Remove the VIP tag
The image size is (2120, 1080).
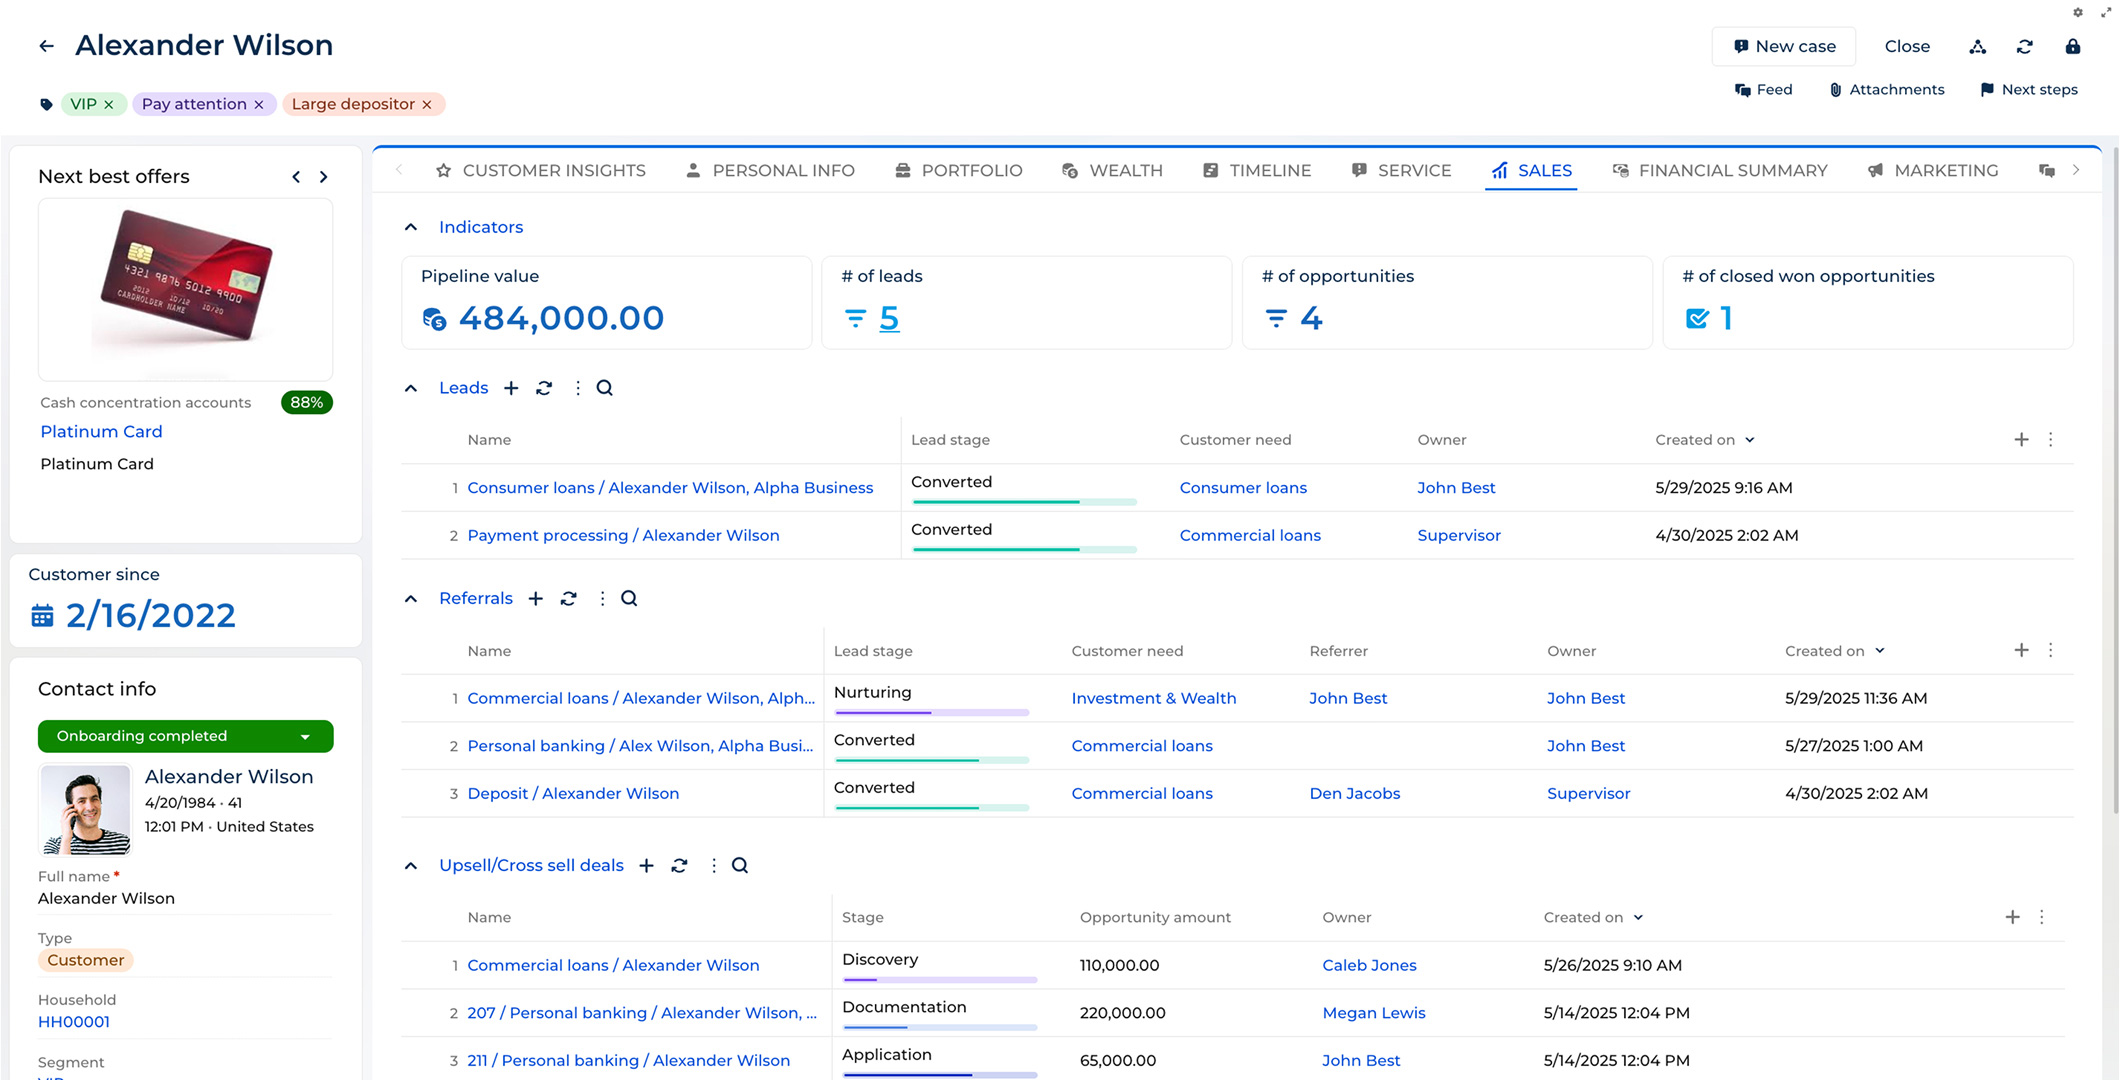(x=110, y=104)
